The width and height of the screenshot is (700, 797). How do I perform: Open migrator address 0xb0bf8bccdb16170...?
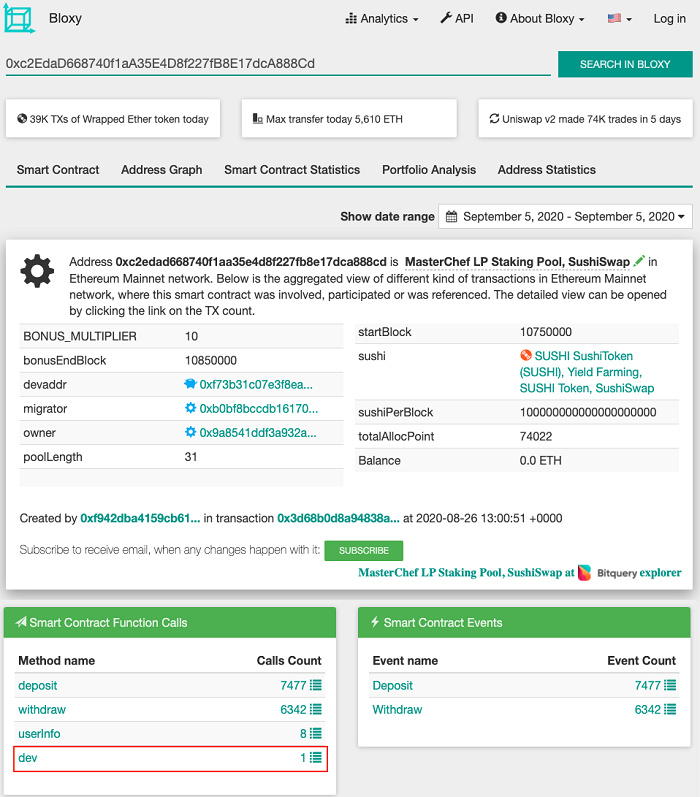(259, 409)
